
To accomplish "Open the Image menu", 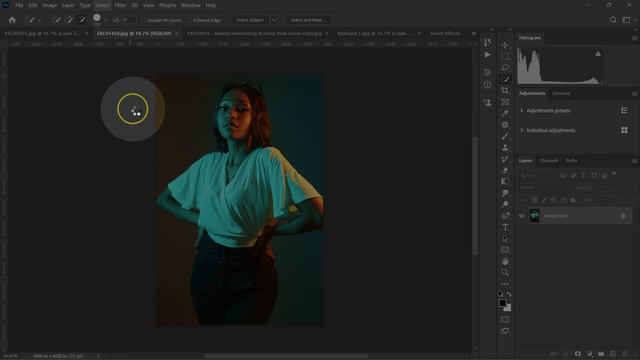I will [x=49, y=5].
